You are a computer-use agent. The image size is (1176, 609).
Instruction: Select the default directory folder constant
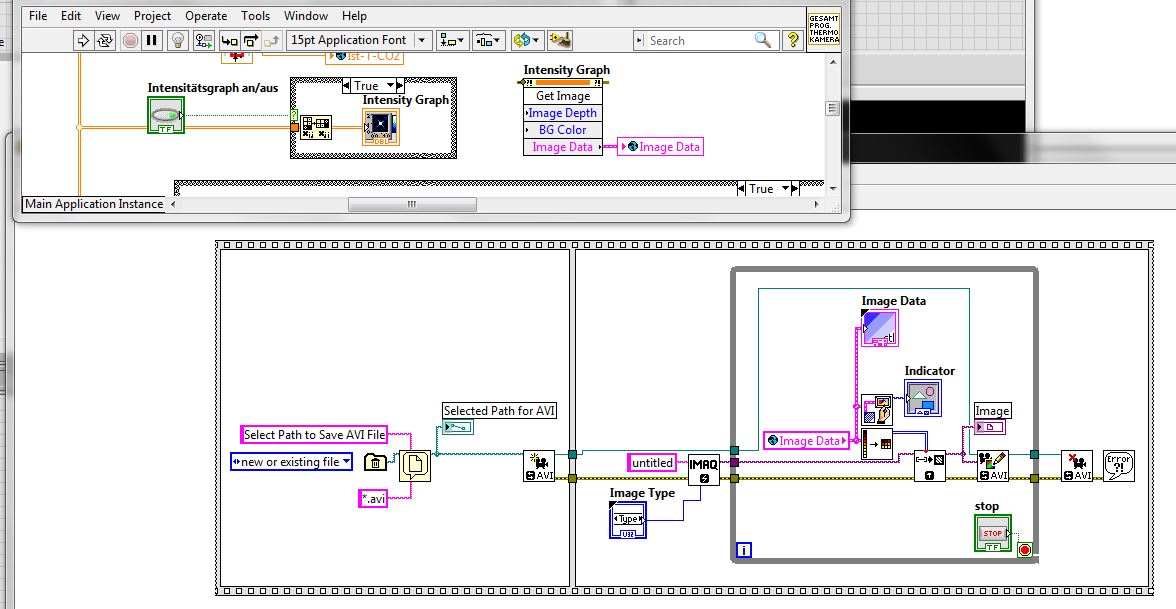[x=375, y=462]
